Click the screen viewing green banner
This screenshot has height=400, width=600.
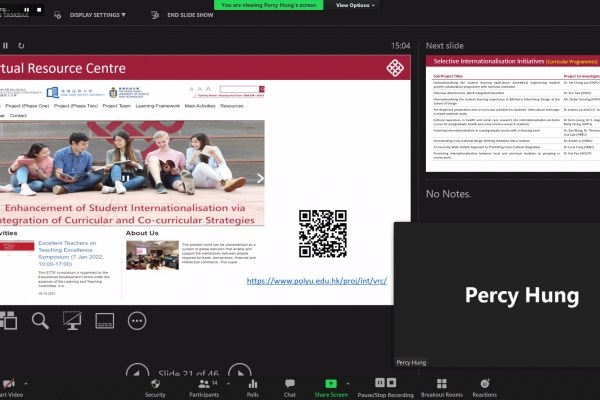click(269, 5)
